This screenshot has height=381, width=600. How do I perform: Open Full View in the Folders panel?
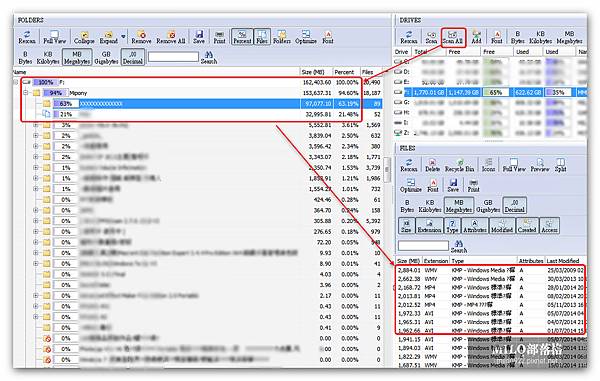coord(54,37)
